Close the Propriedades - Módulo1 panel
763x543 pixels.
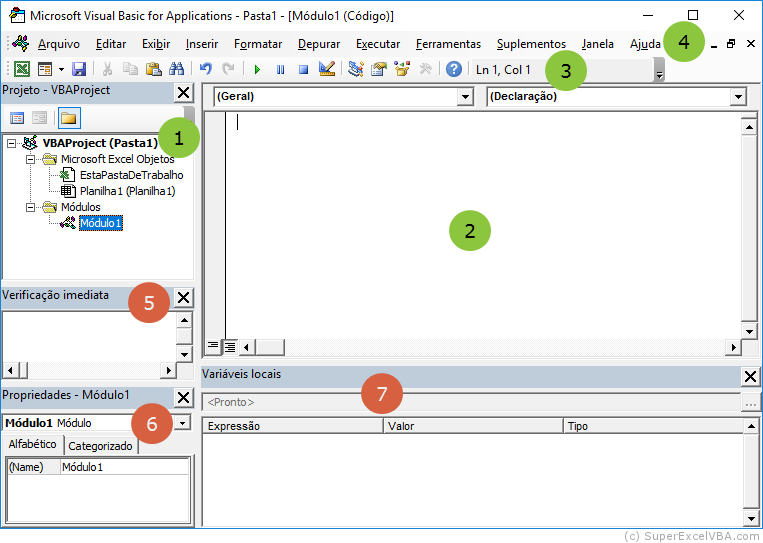pos(183,398)
